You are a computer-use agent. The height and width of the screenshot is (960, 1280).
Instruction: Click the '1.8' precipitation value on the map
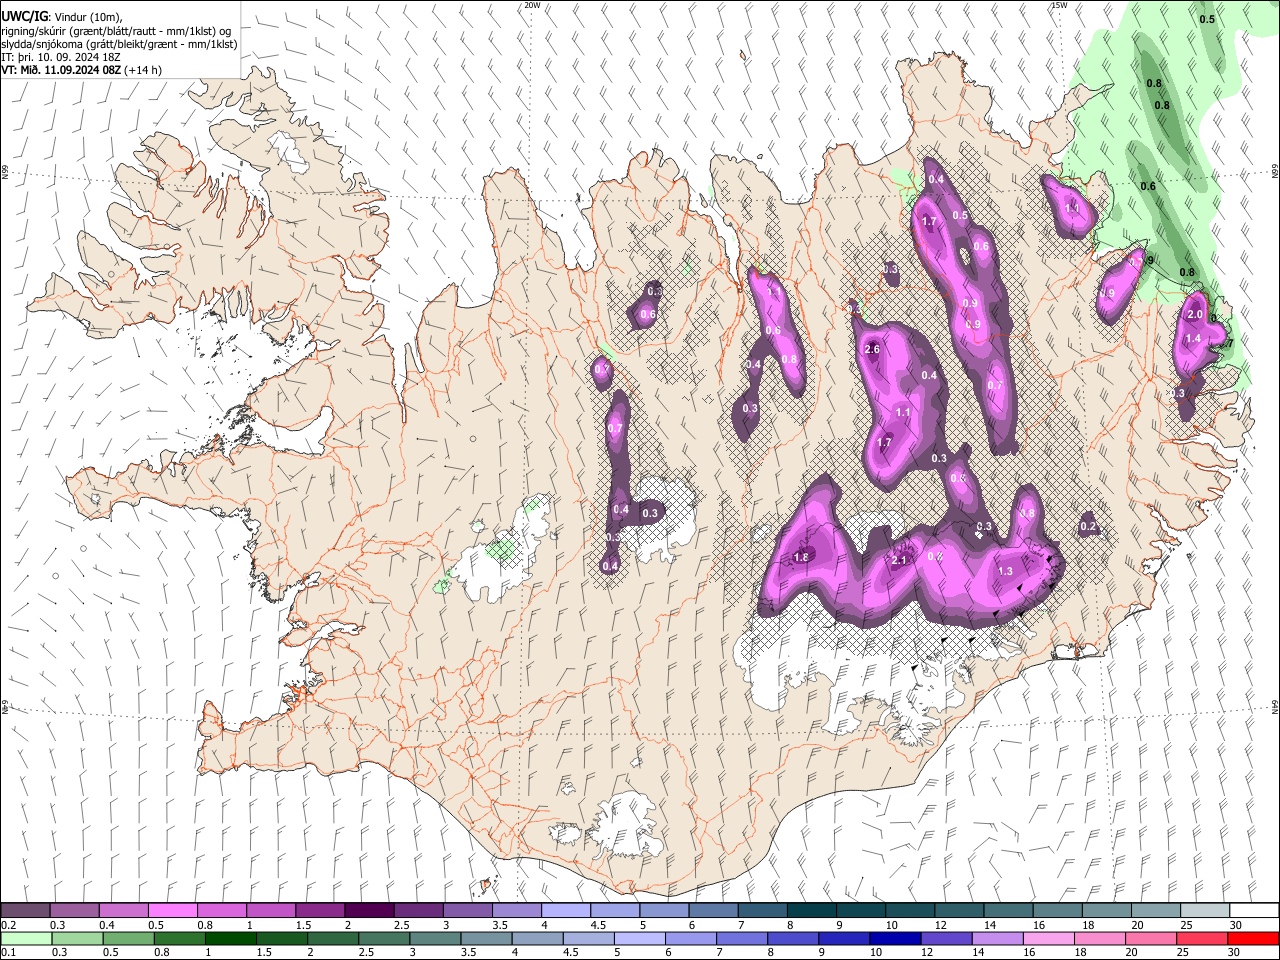click(x=801, y=557)
